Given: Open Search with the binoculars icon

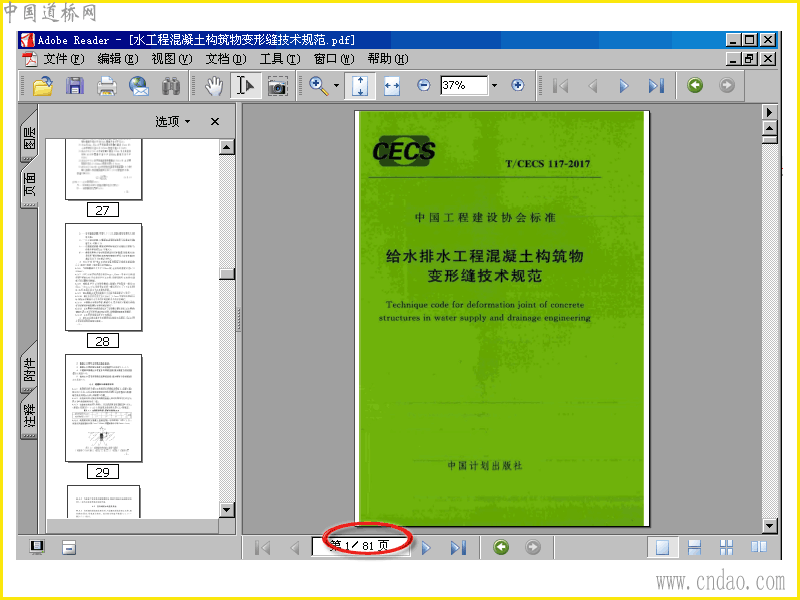Looking at the screenshot, I should 171,86.
